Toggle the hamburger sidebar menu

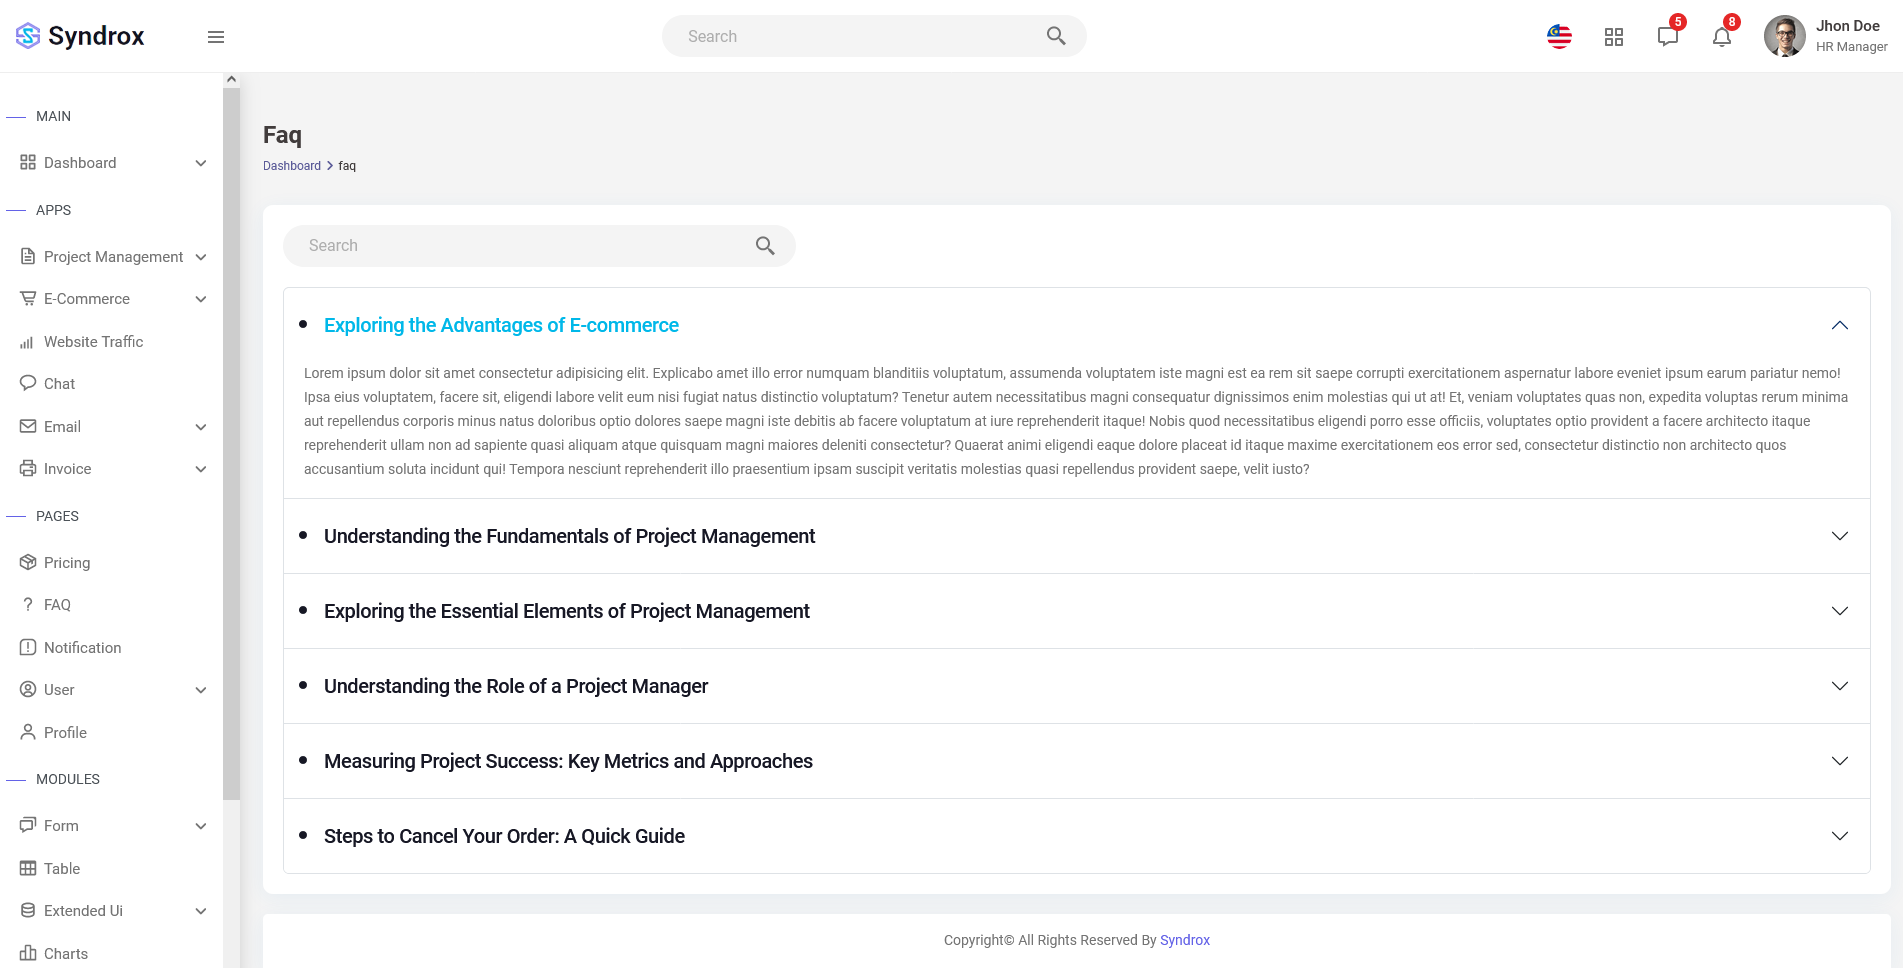click(215, 37)
